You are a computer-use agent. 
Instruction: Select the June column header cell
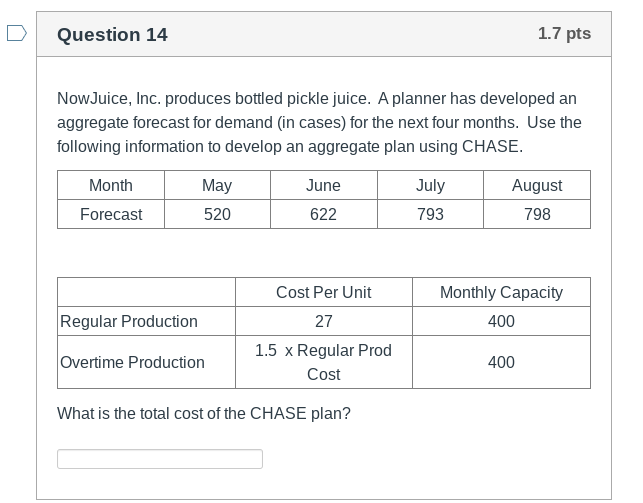tap(323, 185)
